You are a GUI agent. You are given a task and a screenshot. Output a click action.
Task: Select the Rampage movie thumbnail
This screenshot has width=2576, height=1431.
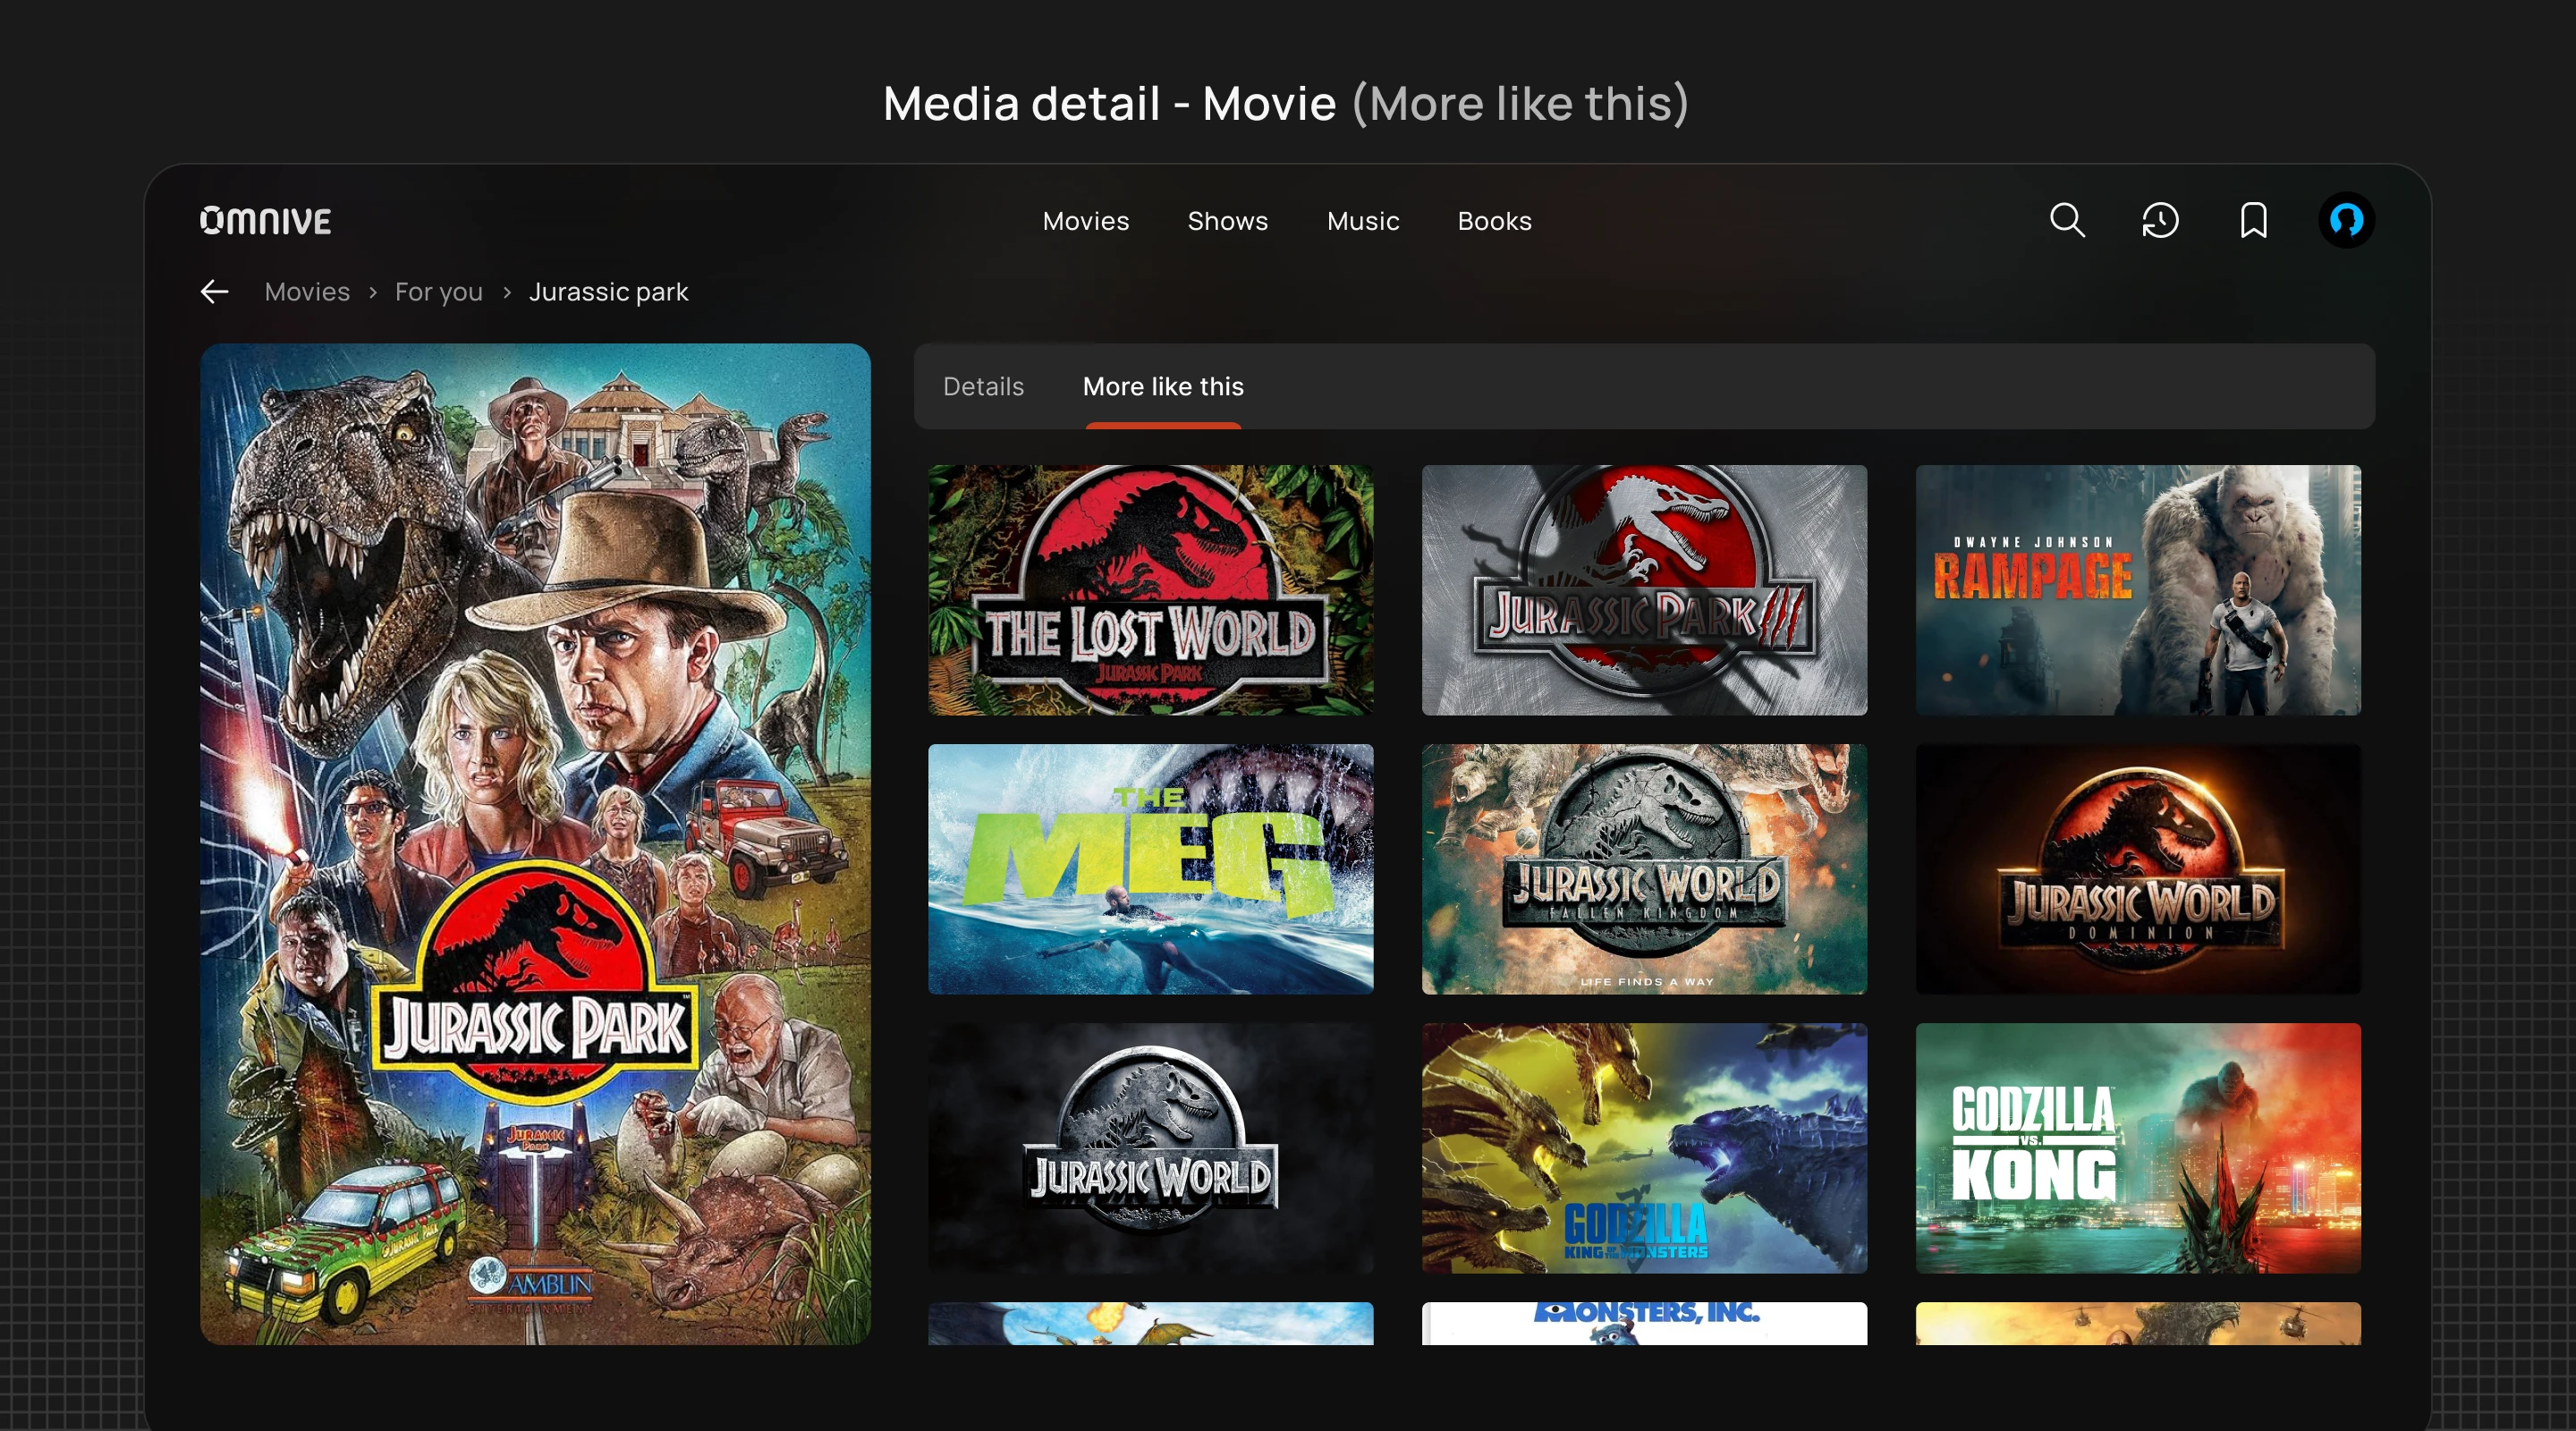click(2138, 590)
